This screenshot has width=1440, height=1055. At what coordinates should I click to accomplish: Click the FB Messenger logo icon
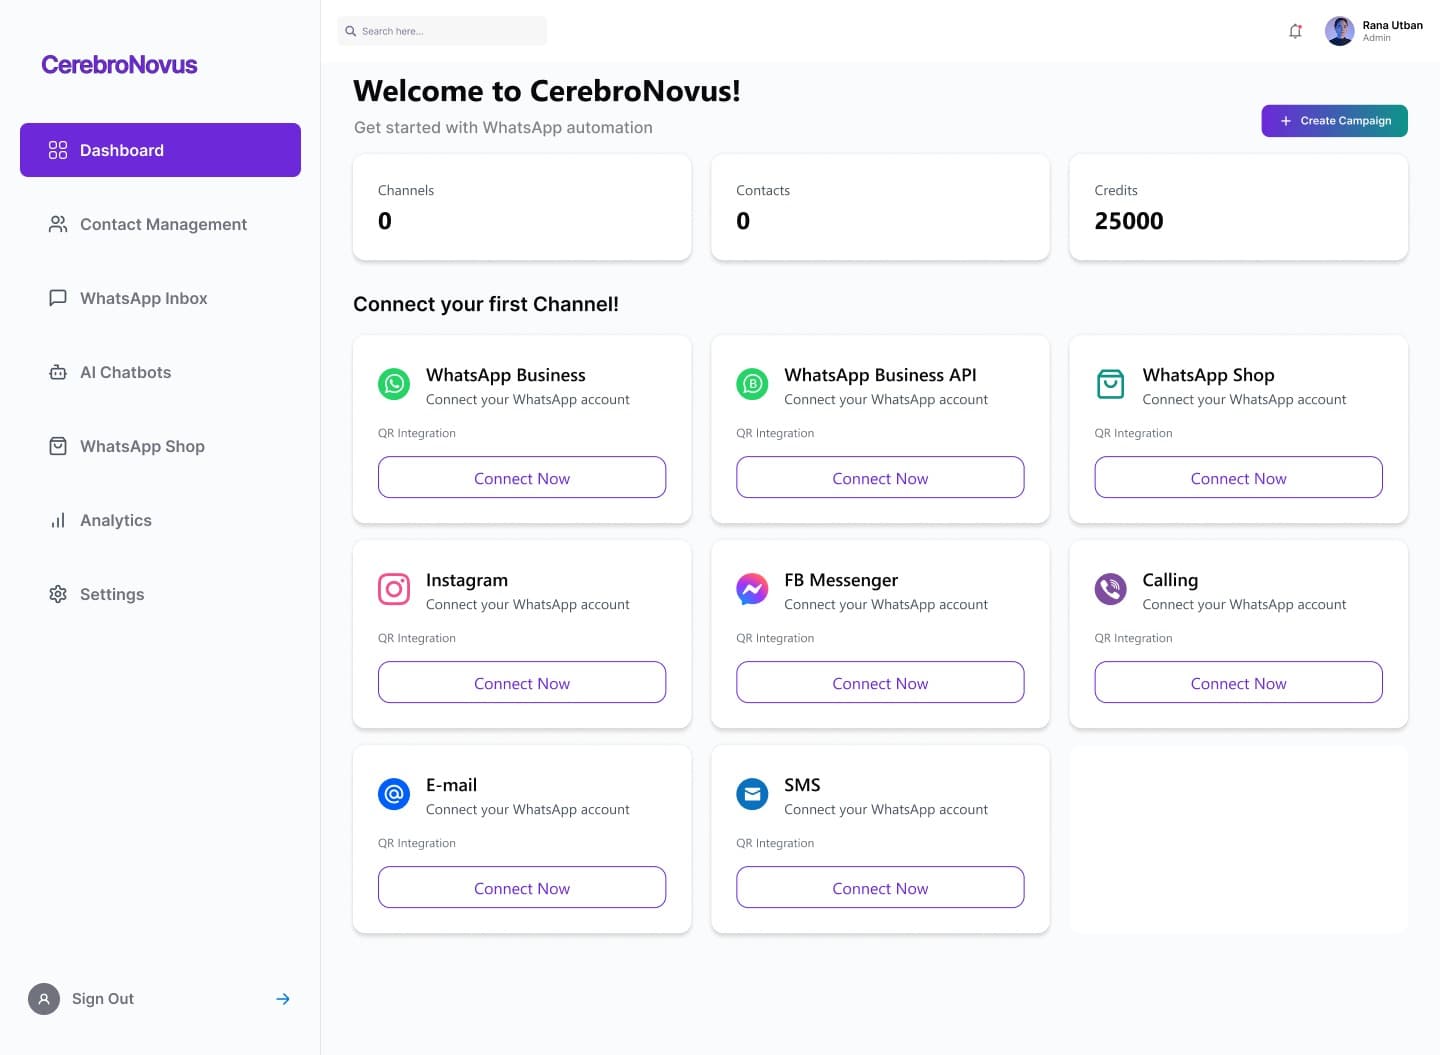[x=752, y=589]
